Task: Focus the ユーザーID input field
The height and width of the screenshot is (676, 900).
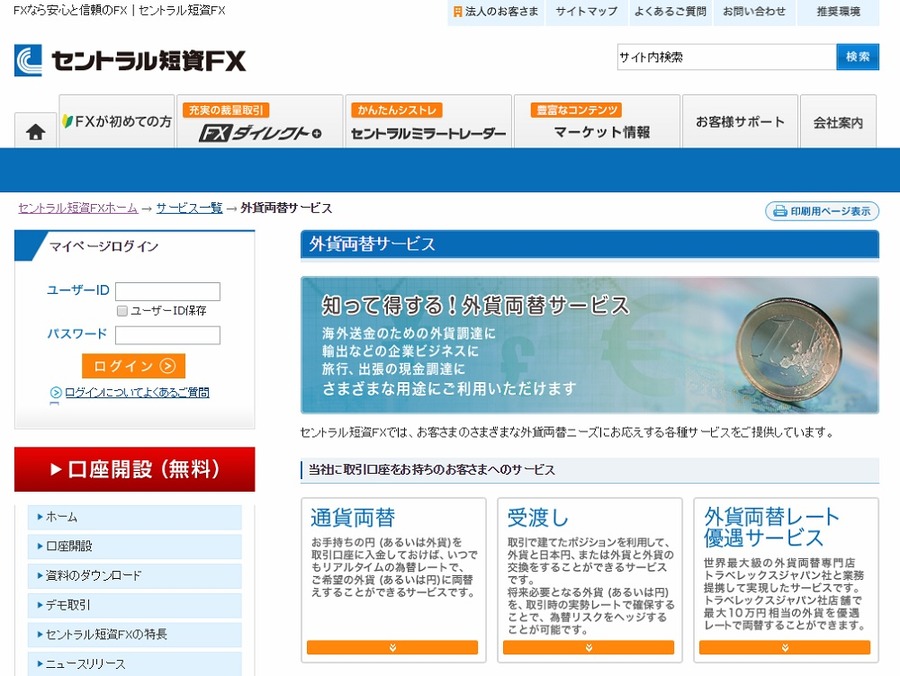Action: tap(168, 292)
